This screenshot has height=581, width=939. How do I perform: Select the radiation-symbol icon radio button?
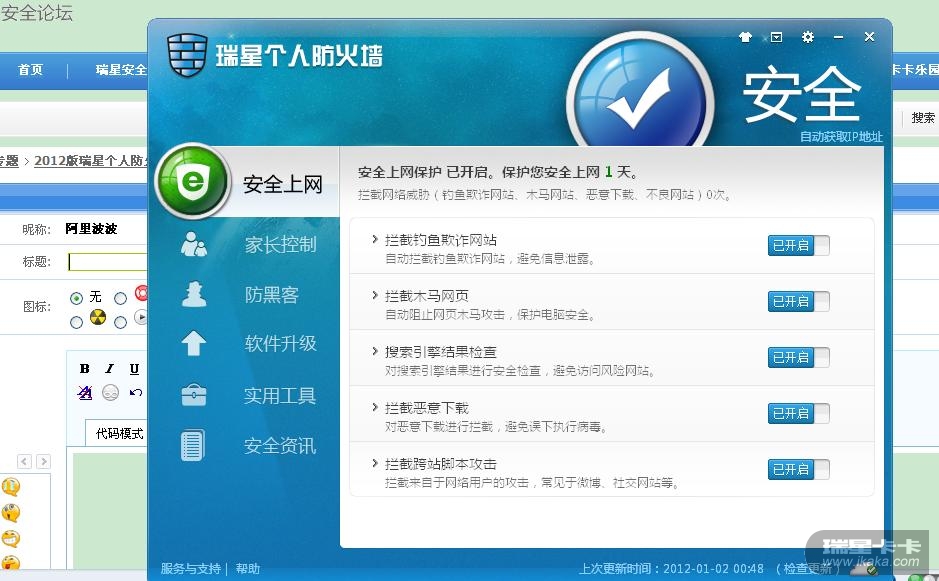(76, 322)
